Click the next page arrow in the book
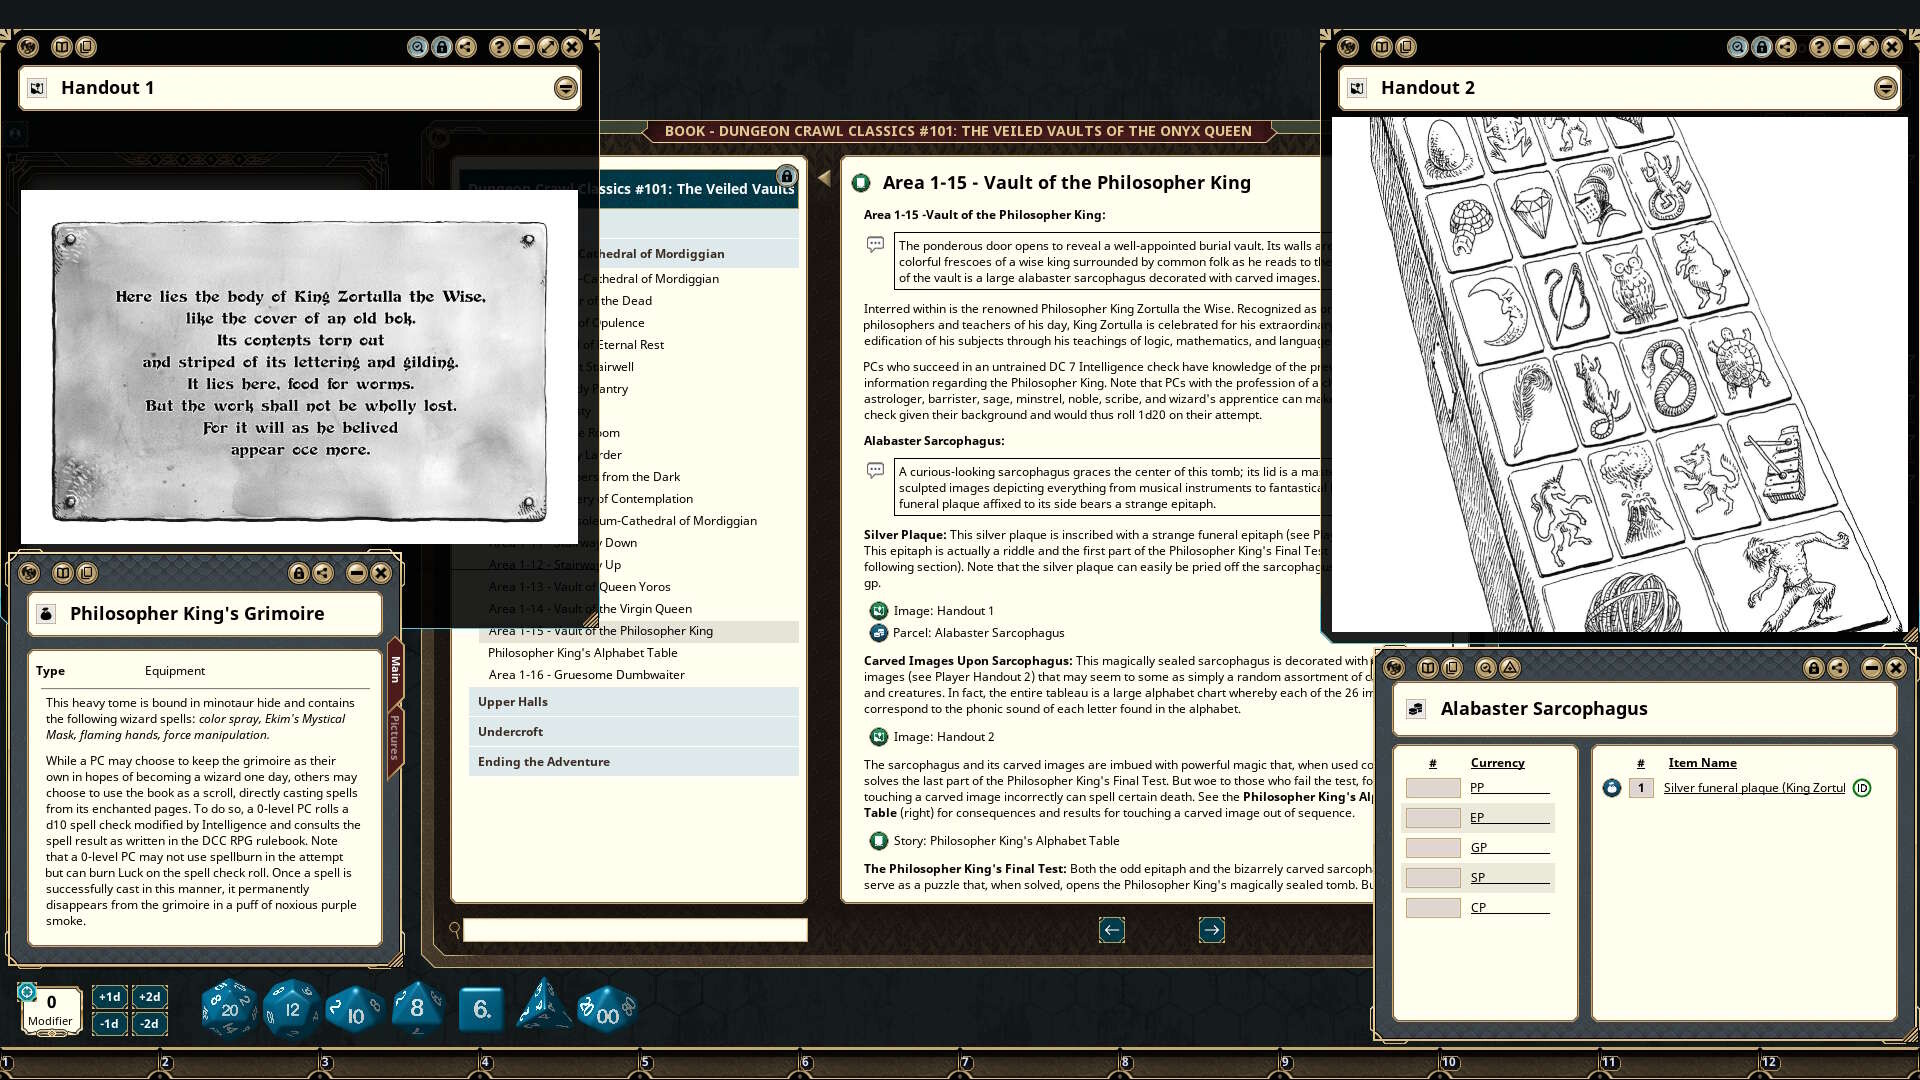 tap(1211, 929)
